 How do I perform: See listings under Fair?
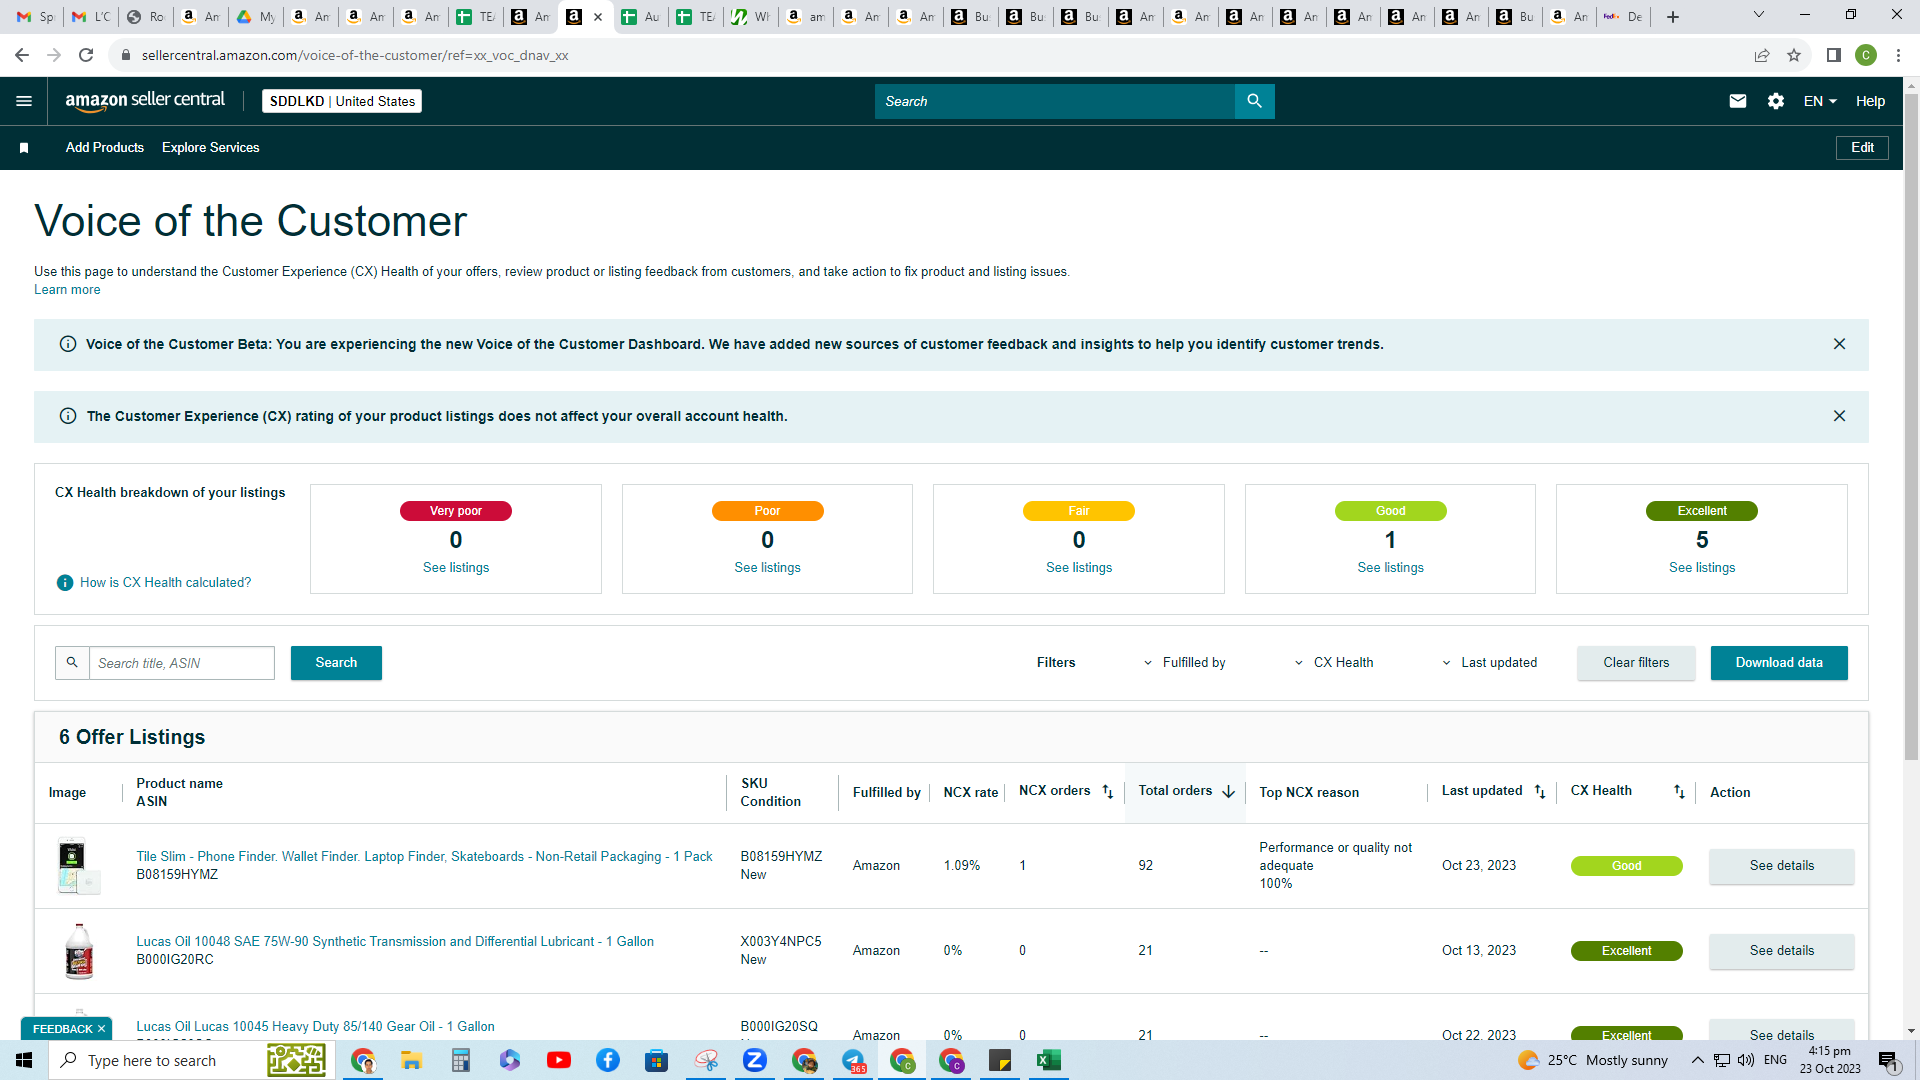click(1079, 568)
